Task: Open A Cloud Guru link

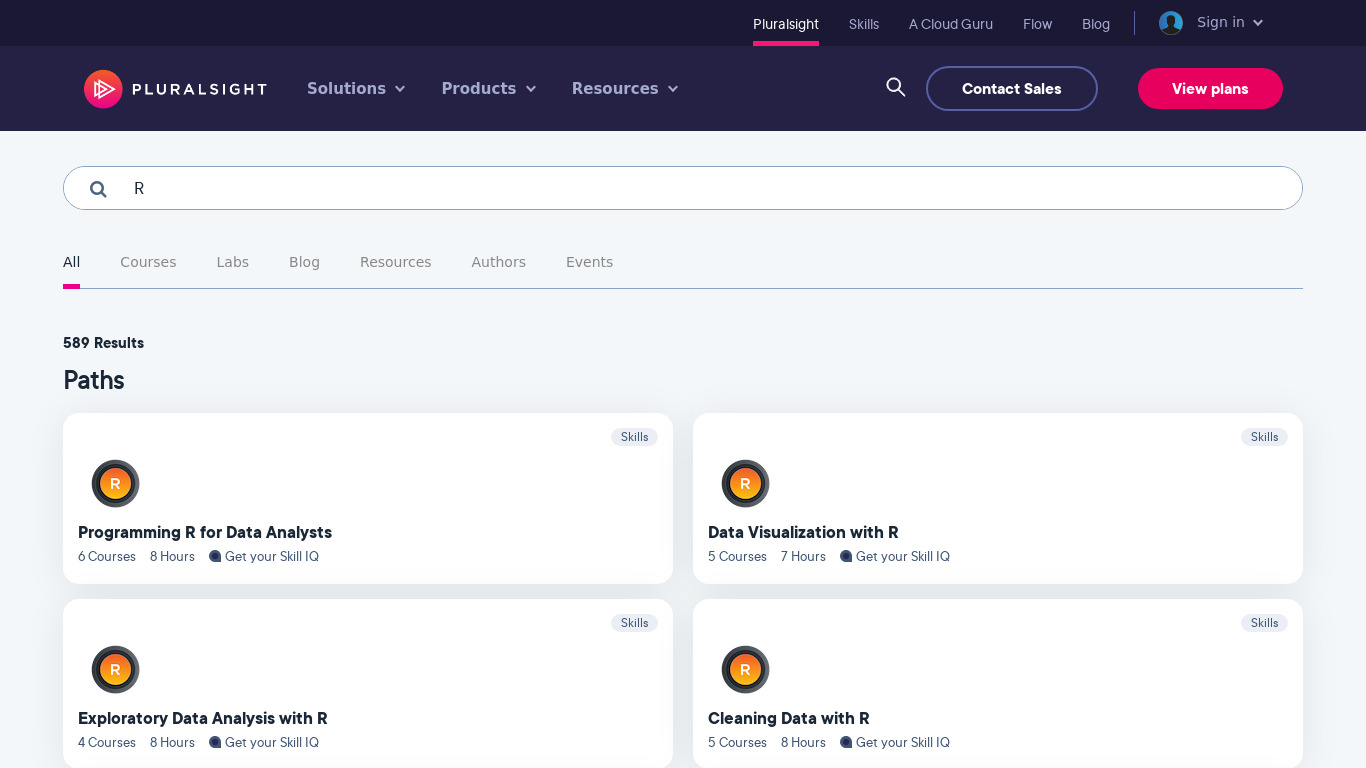Action: point(951,24)
